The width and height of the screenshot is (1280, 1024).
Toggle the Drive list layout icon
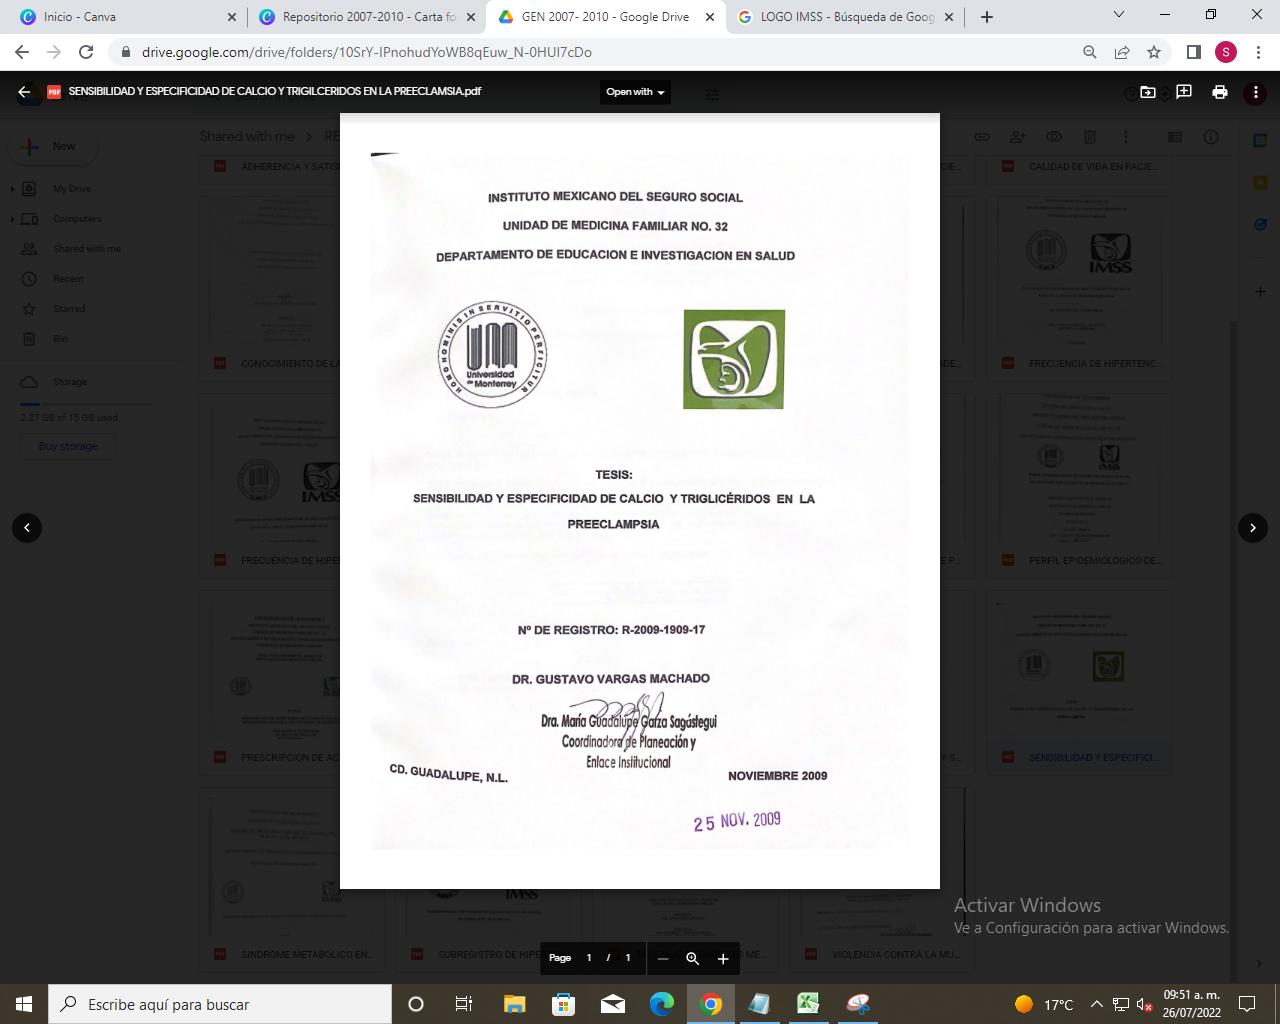pos(1175,136)
